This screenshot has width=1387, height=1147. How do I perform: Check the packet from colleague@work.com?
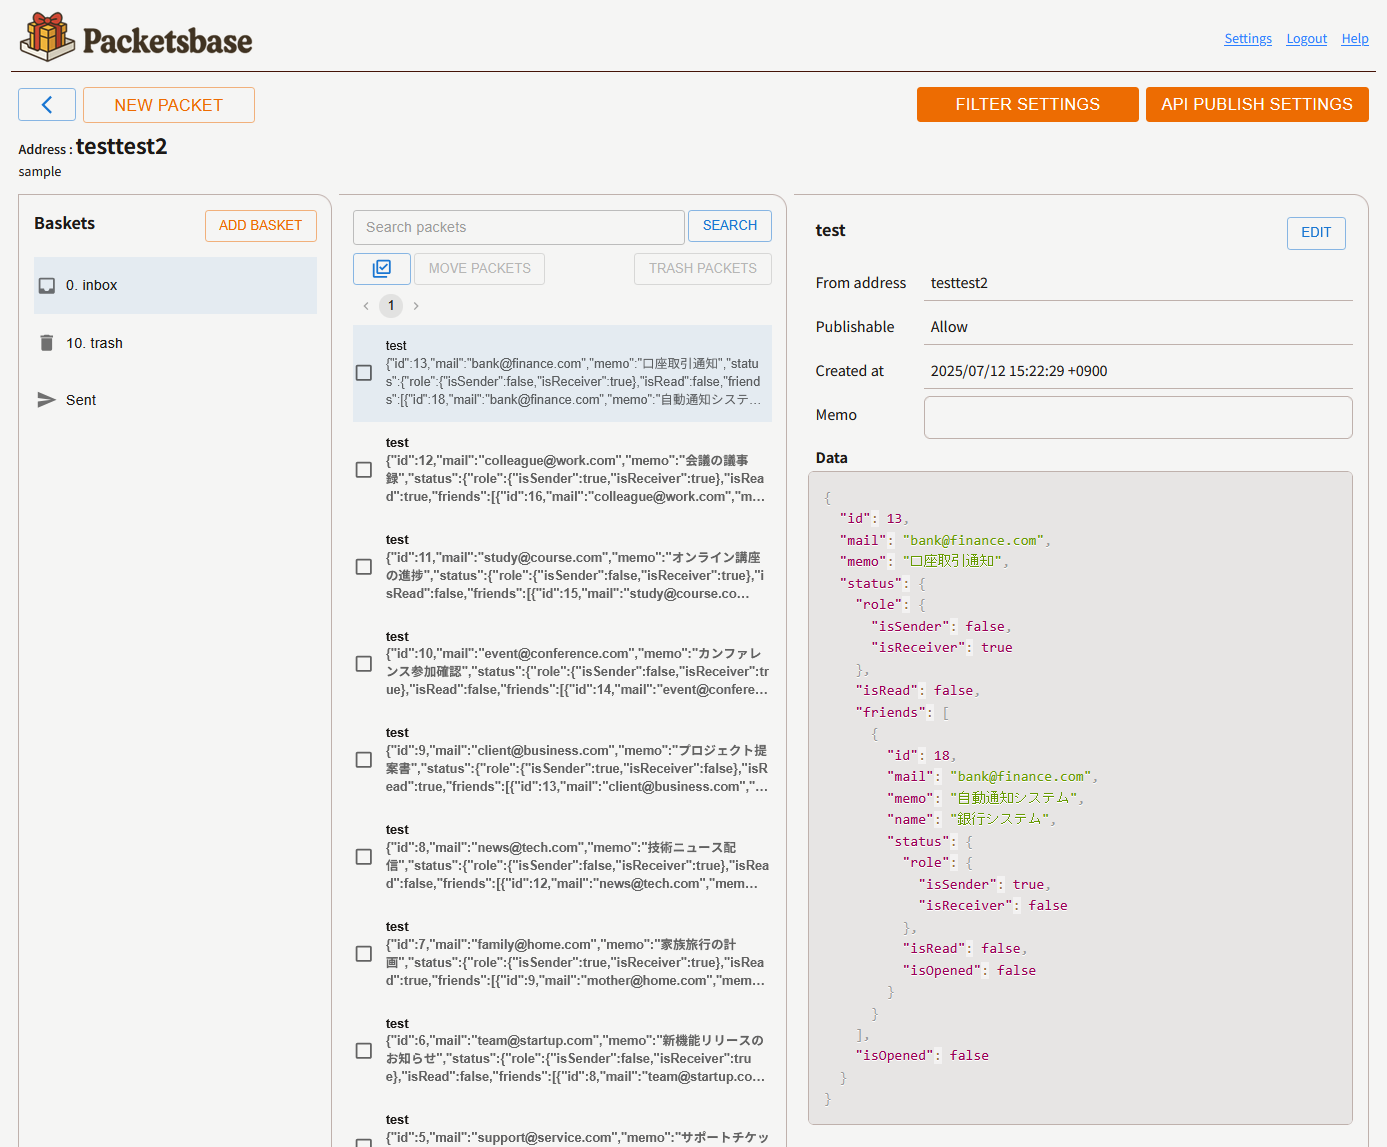364,469
